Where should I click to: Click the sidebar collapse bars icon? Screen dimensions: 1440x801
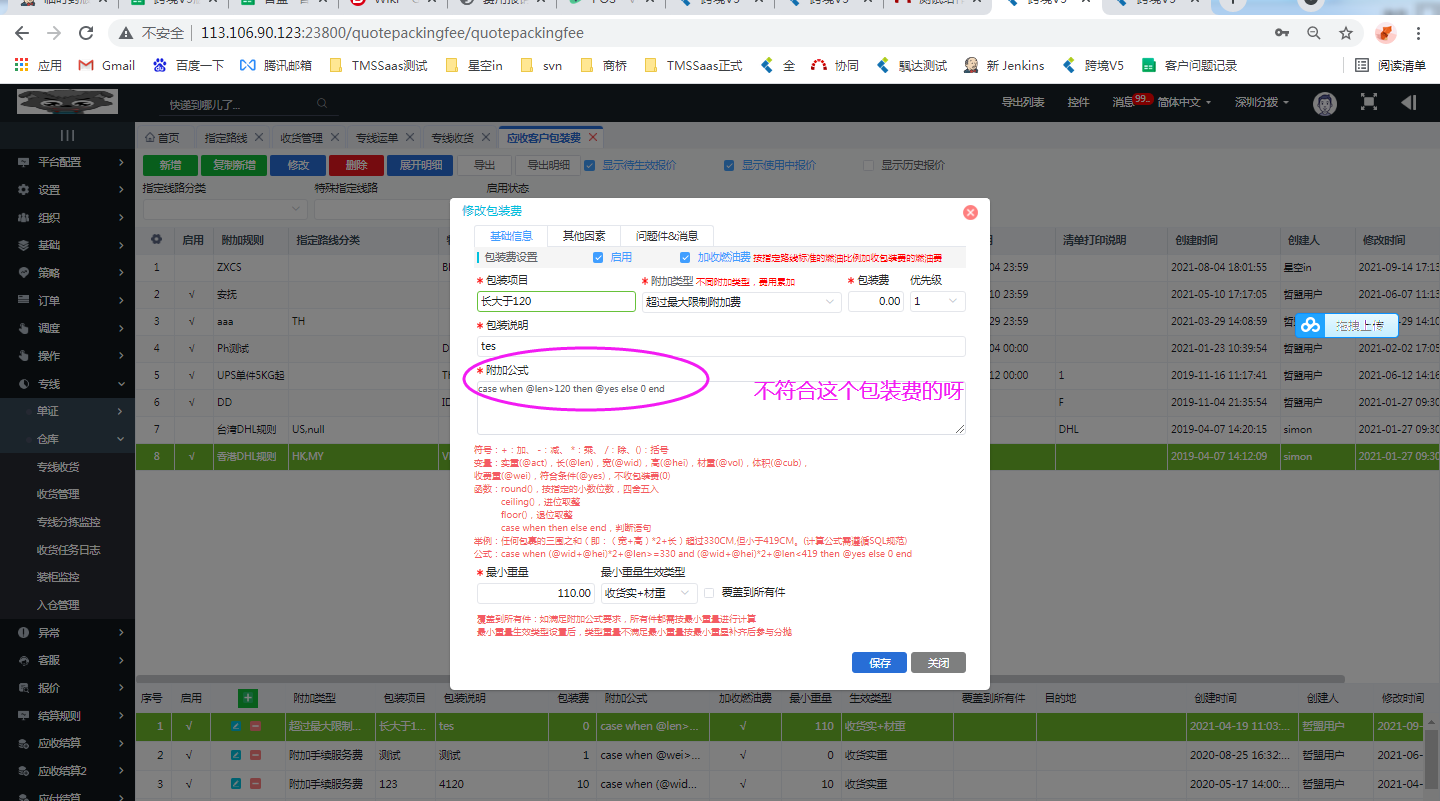coord(67,135)
